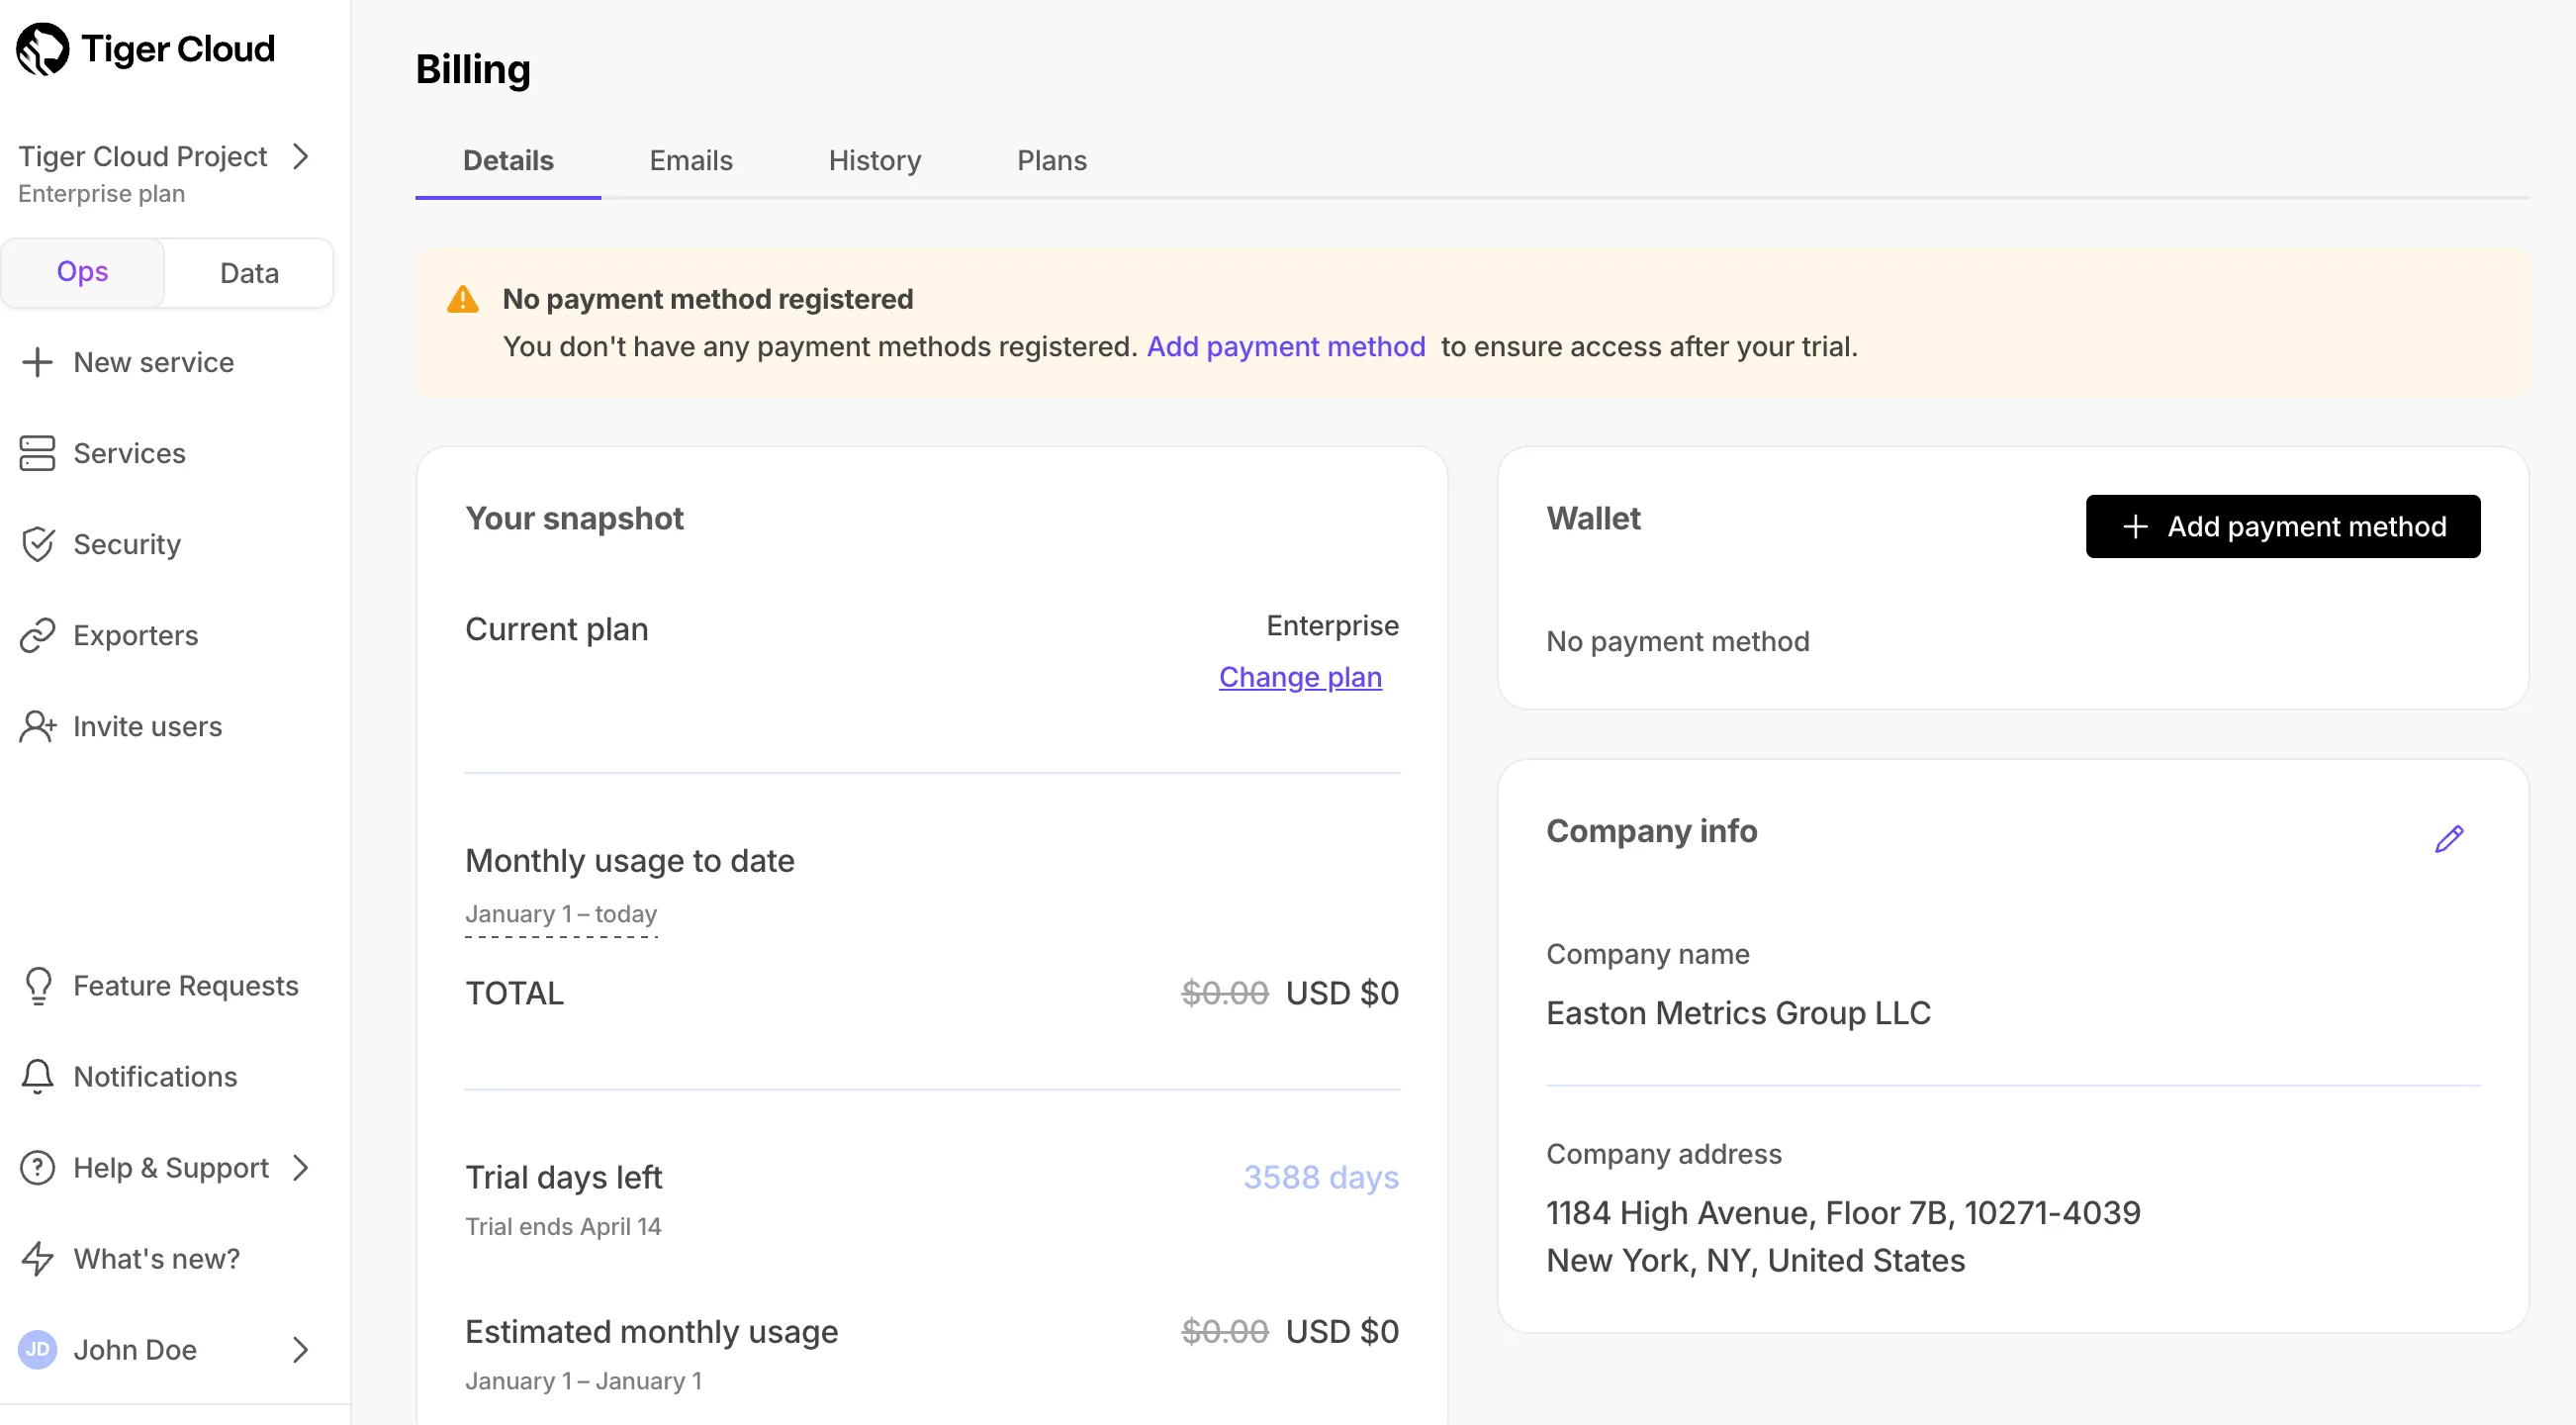Click the John Doe name
The height and width of the screenshot is (1425, 2576).
click(135, 1349)
